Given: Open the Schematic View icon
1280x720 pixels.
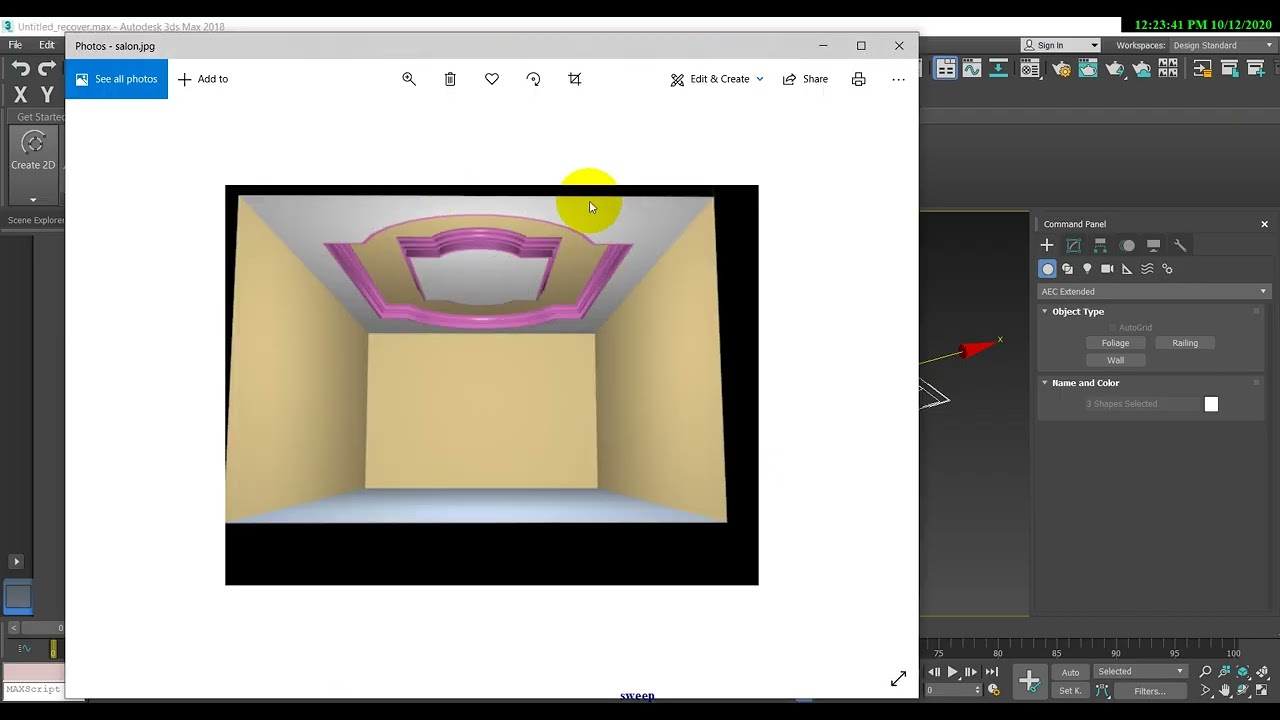Looking at the screenshot, I should pyautogui.click(x=998, y=68).
